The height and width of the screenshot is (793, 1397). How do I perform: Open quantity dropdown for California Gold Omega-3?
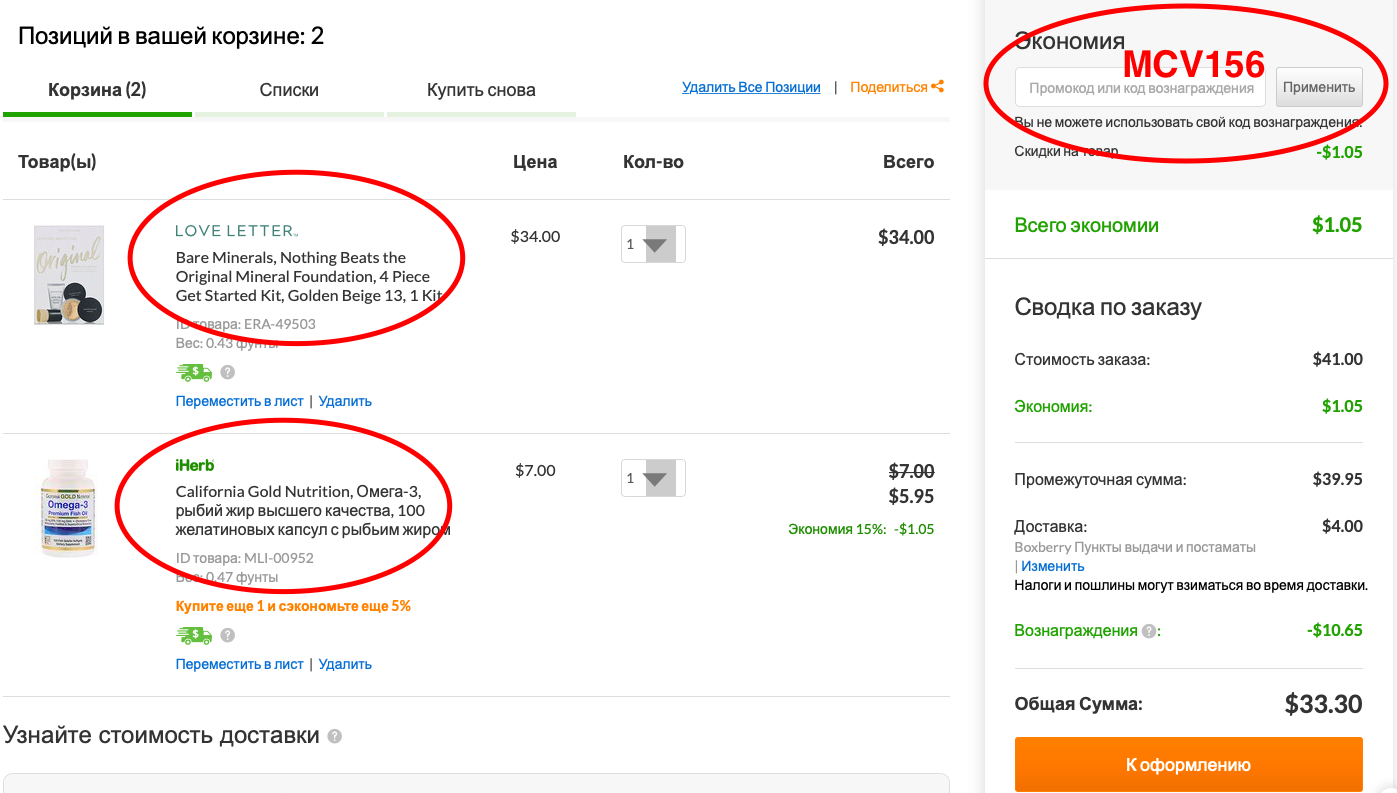click(x=653, y=478)
